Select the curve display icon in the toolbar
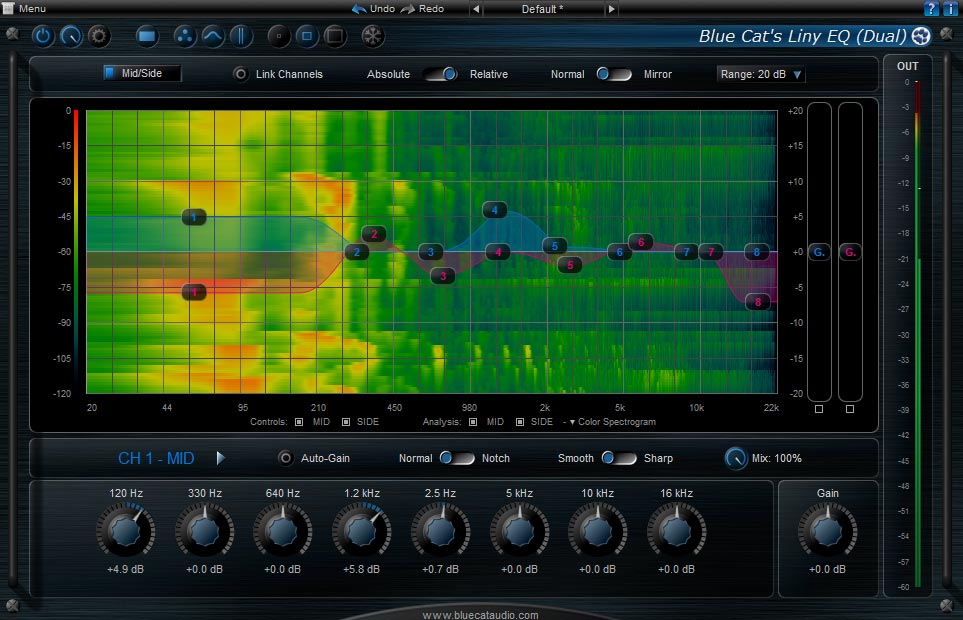 tap(213, 36)
